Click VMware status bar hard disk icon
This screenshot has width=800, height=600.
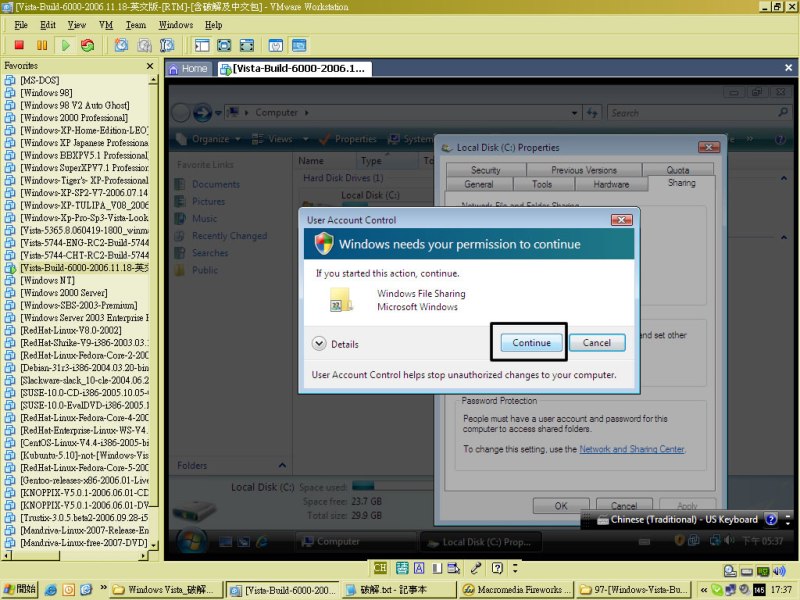746,571
